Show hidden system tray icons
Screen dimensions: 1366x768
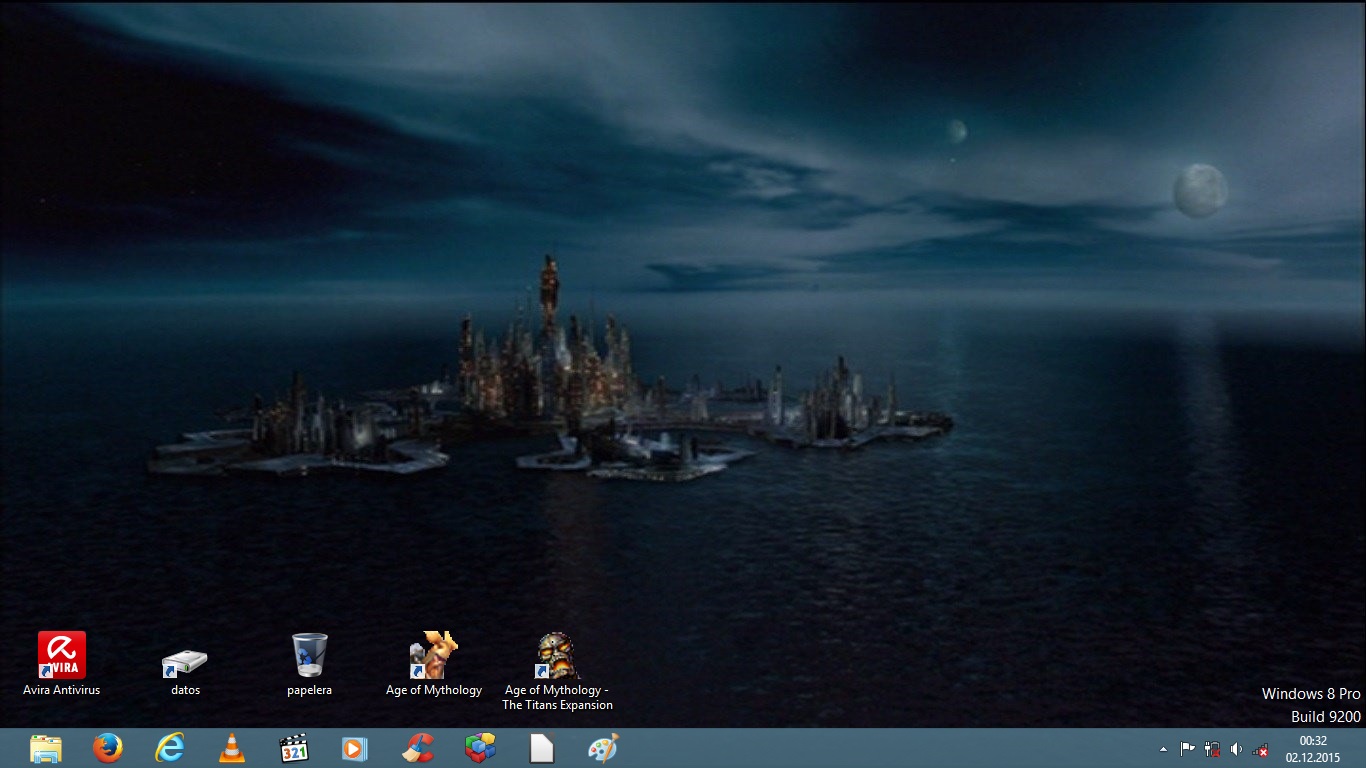tap(1163, 749)
